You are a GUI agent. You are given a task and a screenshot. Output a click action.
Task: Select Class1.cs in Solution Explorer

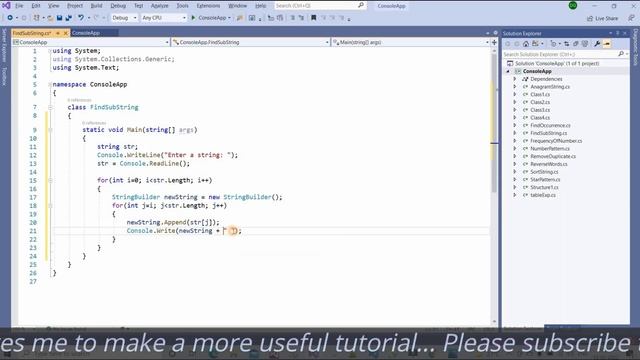click(540, 95)
